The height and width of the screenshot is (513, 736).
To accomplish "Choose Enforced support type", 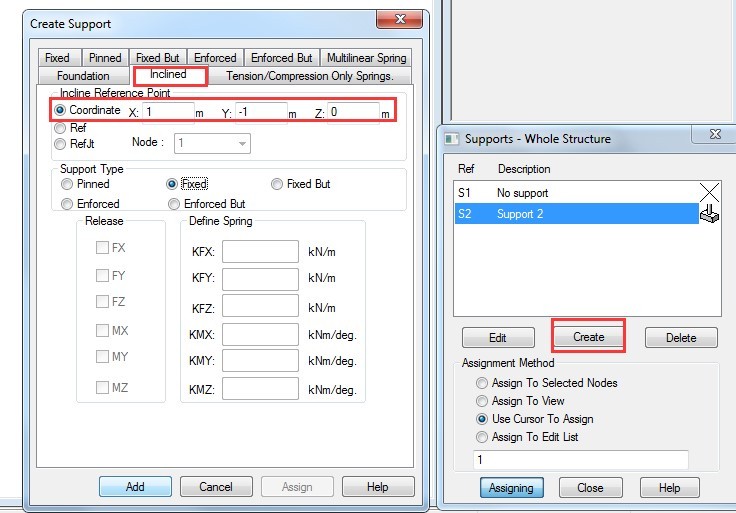I will pyautogui.click(x=91, y=204).
